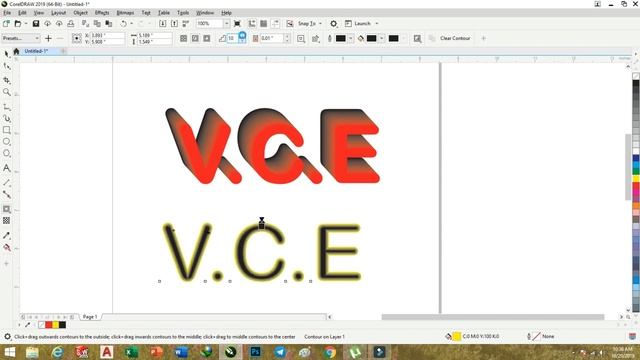Screen dimensions: 640x360
Task: Open the outline color dropdown arrow
Action: pyautogui.click(x=351, y=38)
